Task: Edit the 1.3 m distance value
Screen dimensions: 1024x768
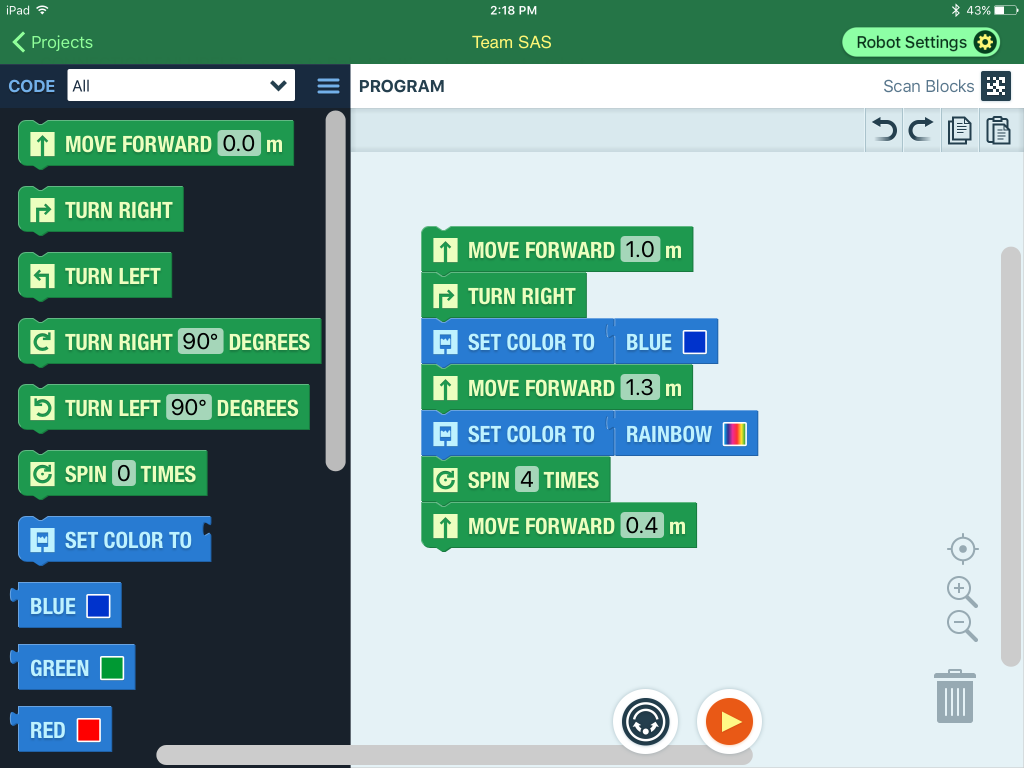Action: [640, 388]
